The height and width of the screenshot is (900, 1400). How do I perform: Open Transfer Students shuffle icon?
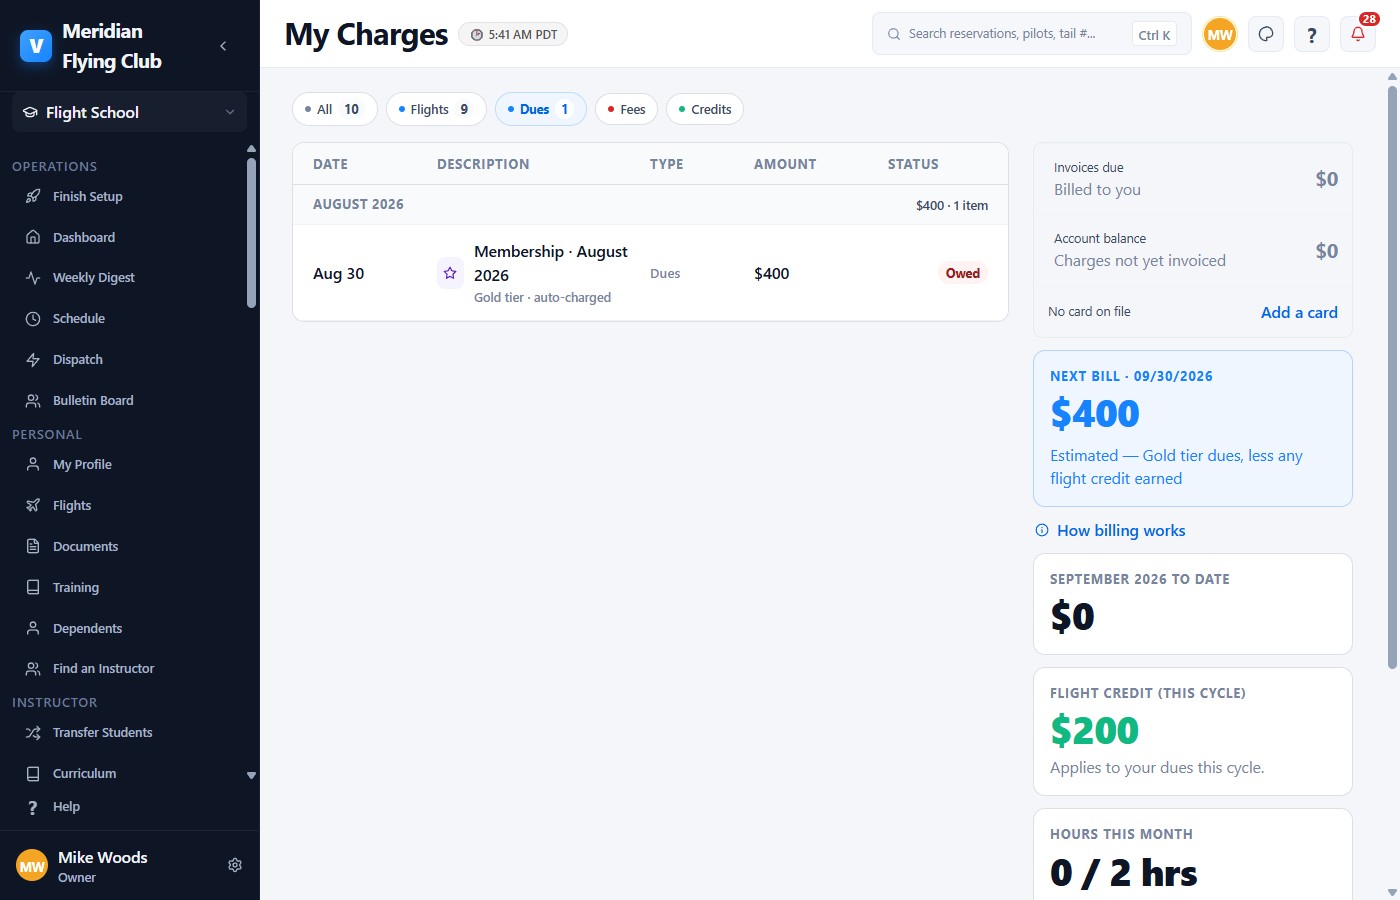(33, 733)
